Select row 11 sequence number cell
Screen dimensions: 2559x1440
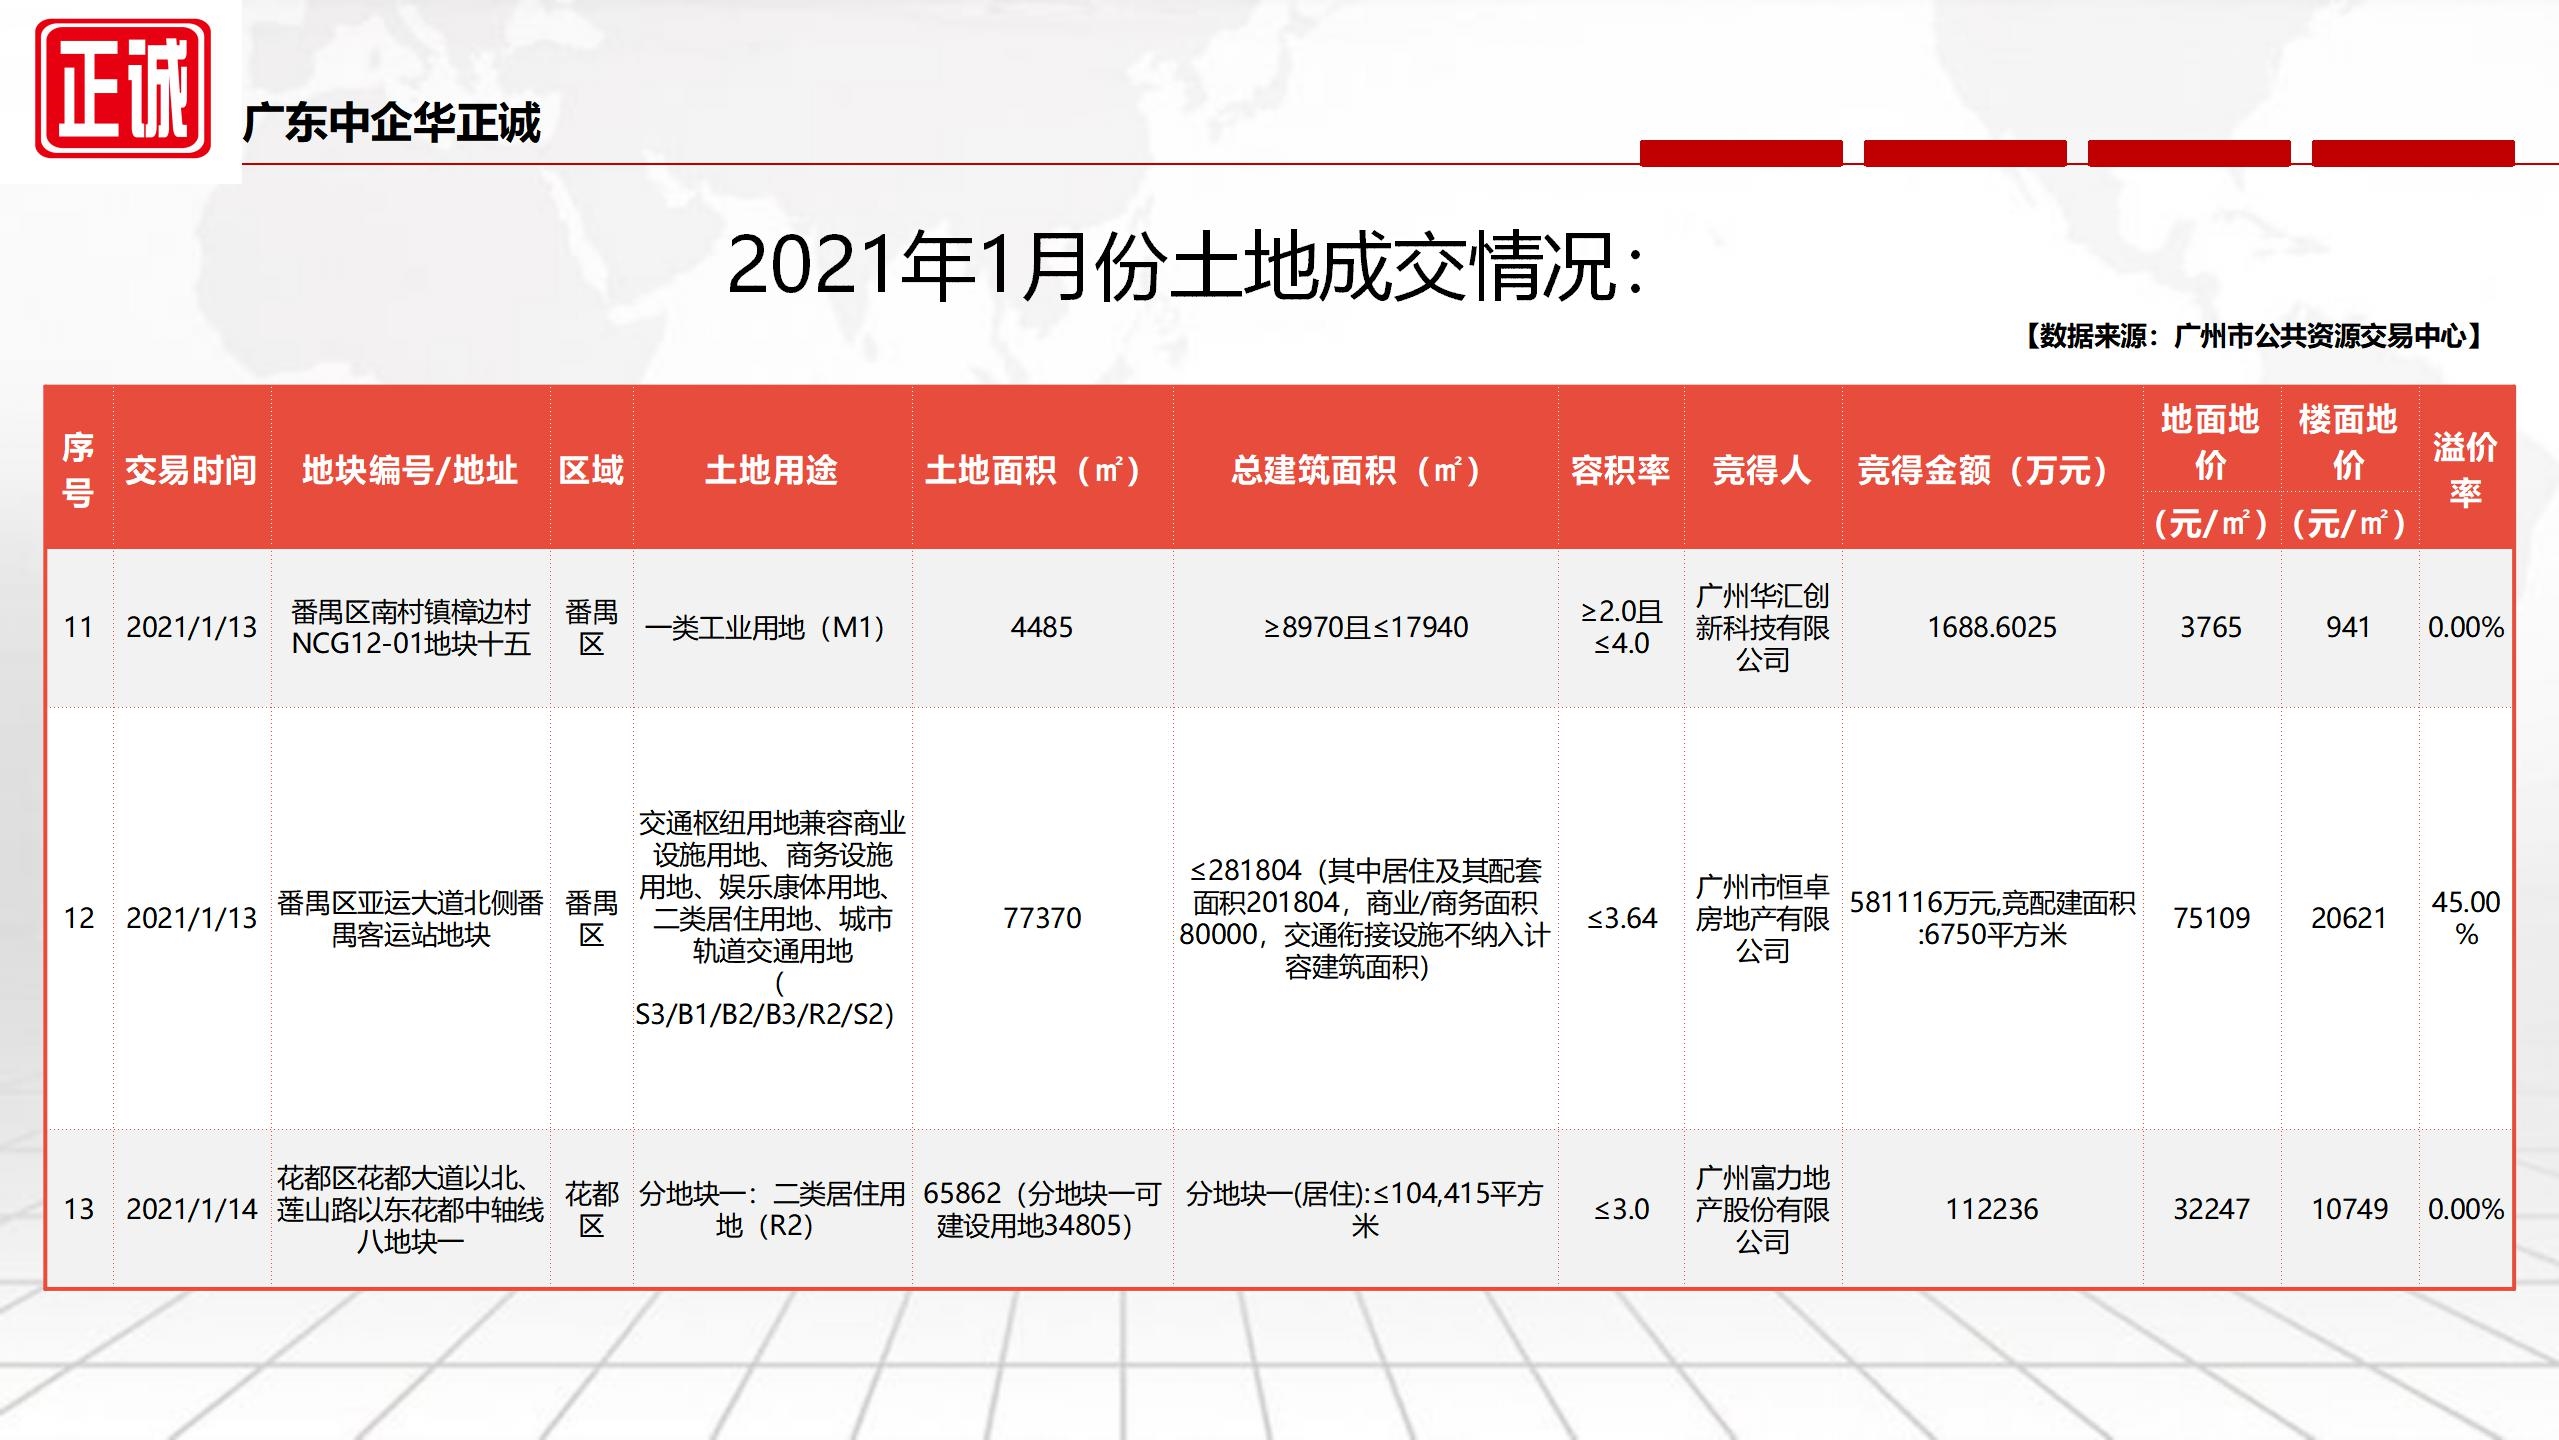(78, 627)
